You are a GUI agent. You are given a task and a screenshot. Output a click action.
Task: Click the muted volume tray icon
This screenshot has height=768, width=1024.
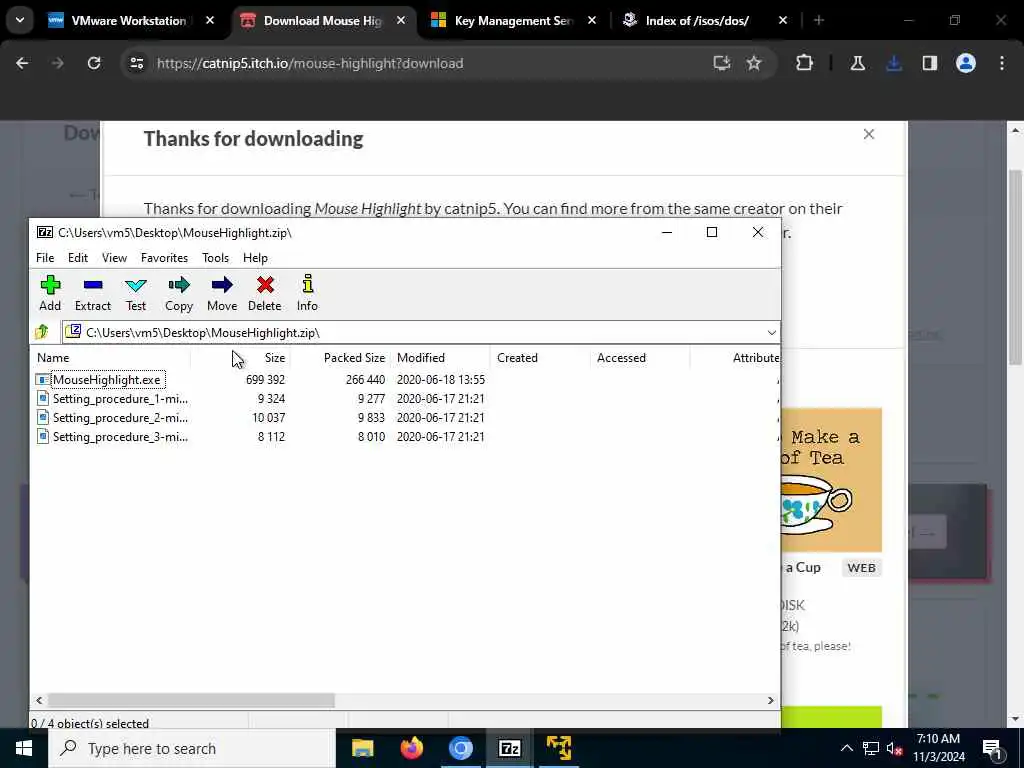pos(894,748)
